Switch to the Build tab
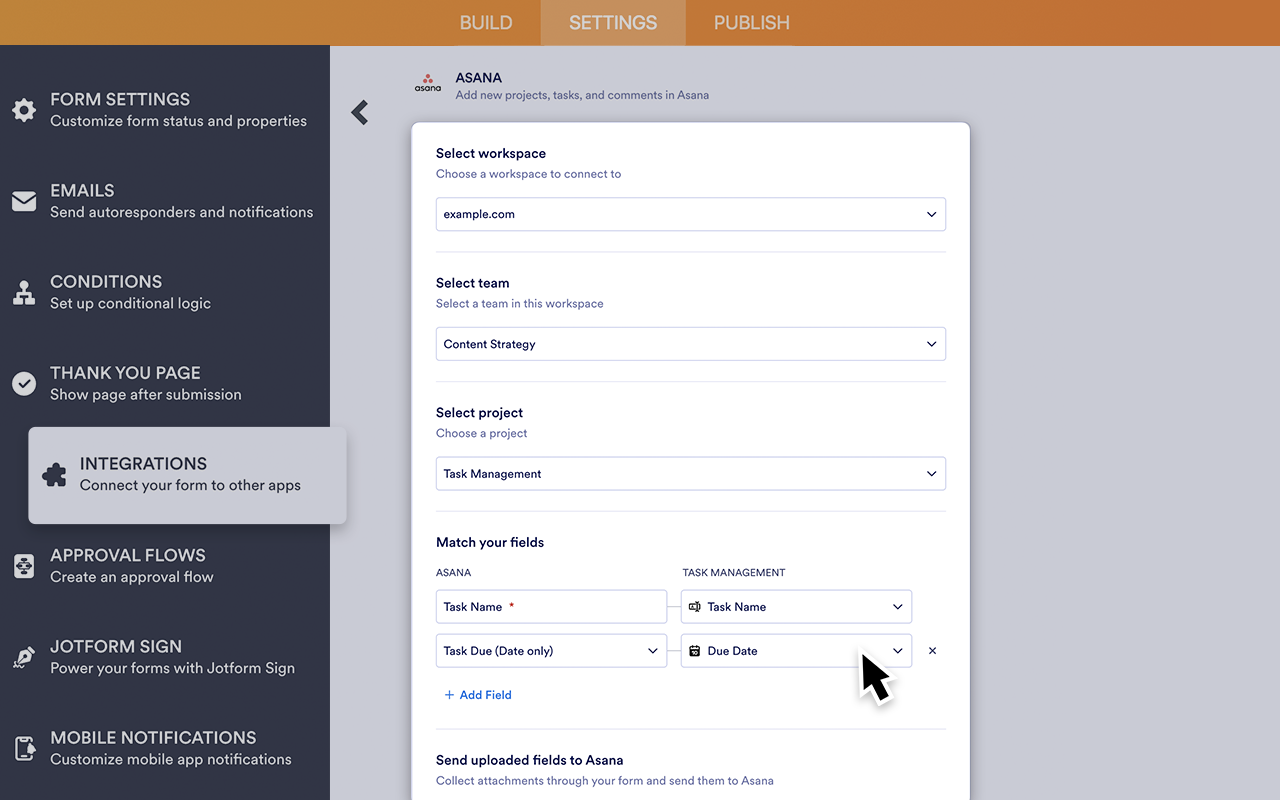Screen dimensions: 1280x800 click(x=486, y=23)
